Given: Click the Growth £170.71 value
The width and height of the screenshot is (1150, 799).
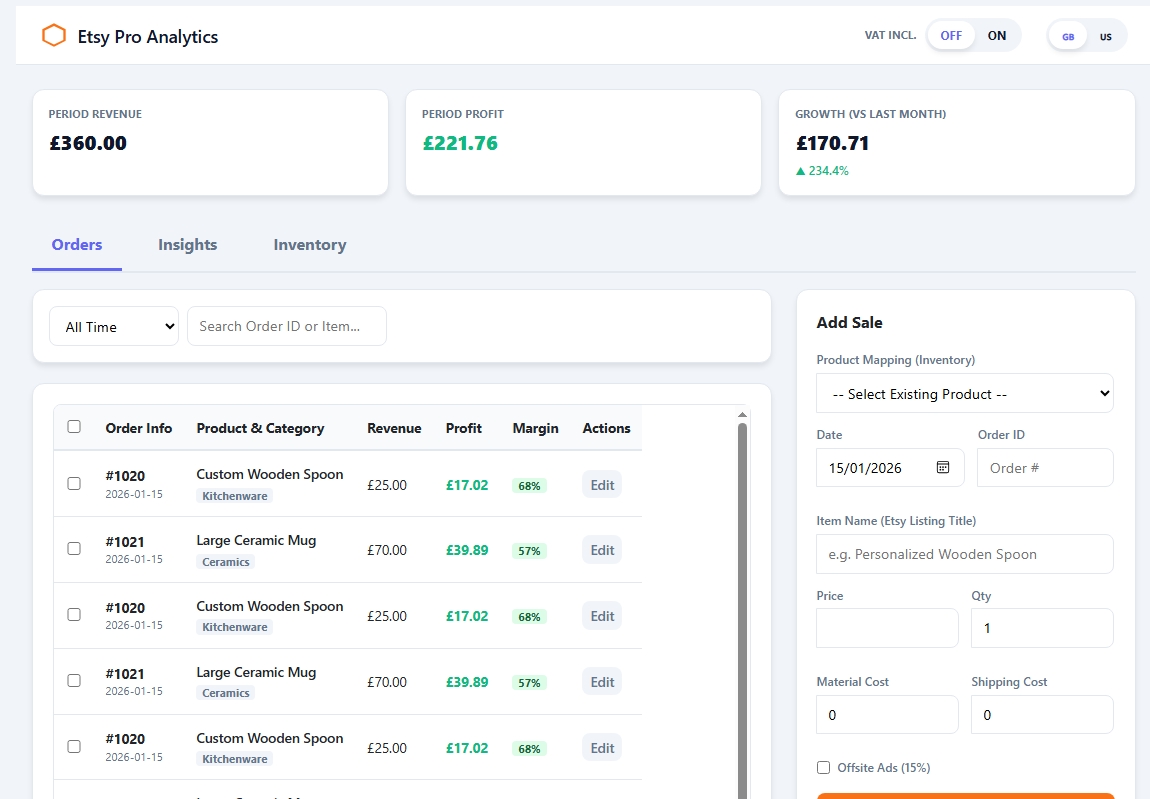Looking at the screenshot, I should click(x=832, y=143).
